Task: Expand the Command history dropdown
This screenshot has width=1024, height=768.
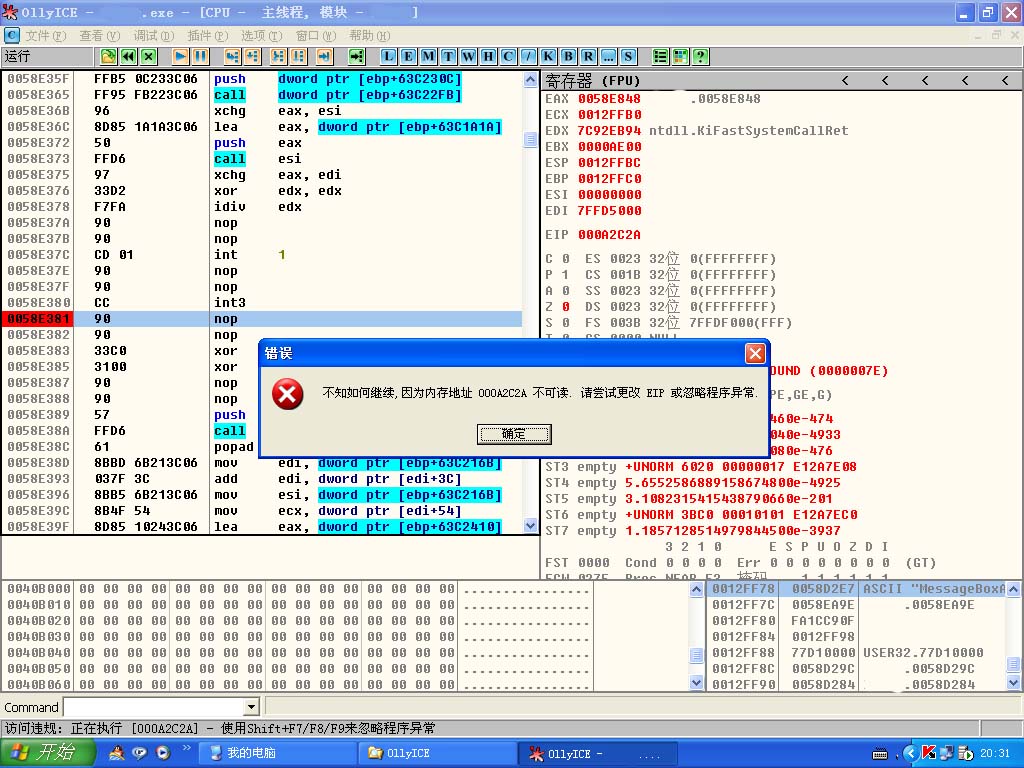Action: click(x=251, y=707)
